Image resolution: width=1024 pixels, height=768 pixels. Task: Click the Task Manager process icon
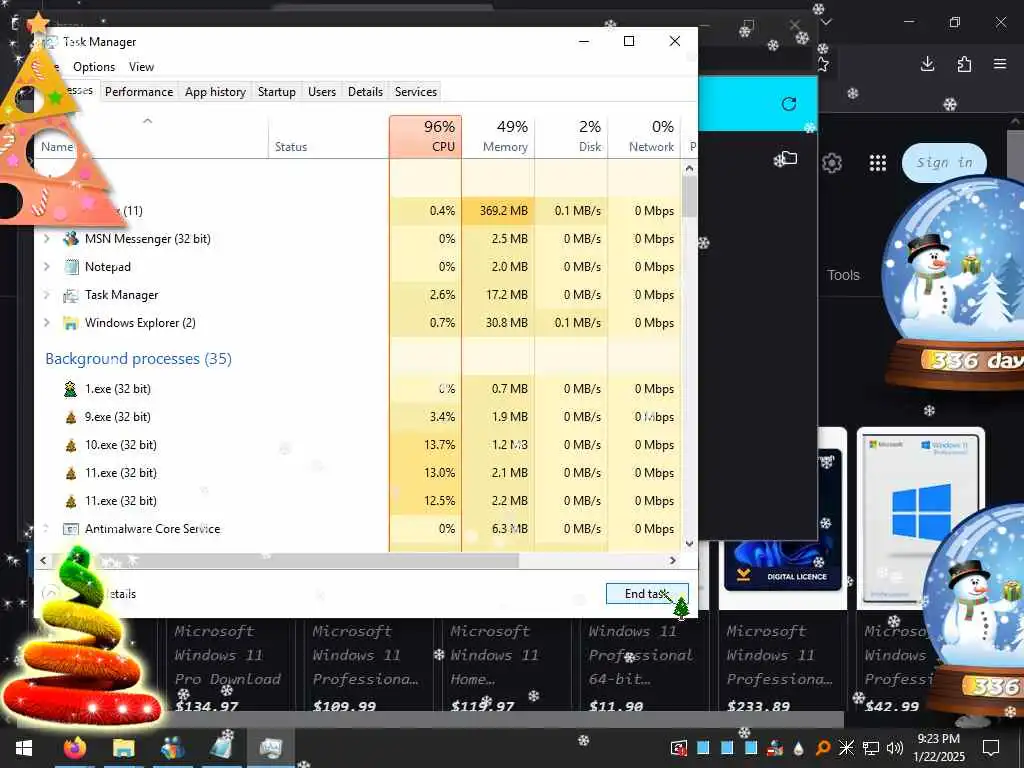[71, 295]
